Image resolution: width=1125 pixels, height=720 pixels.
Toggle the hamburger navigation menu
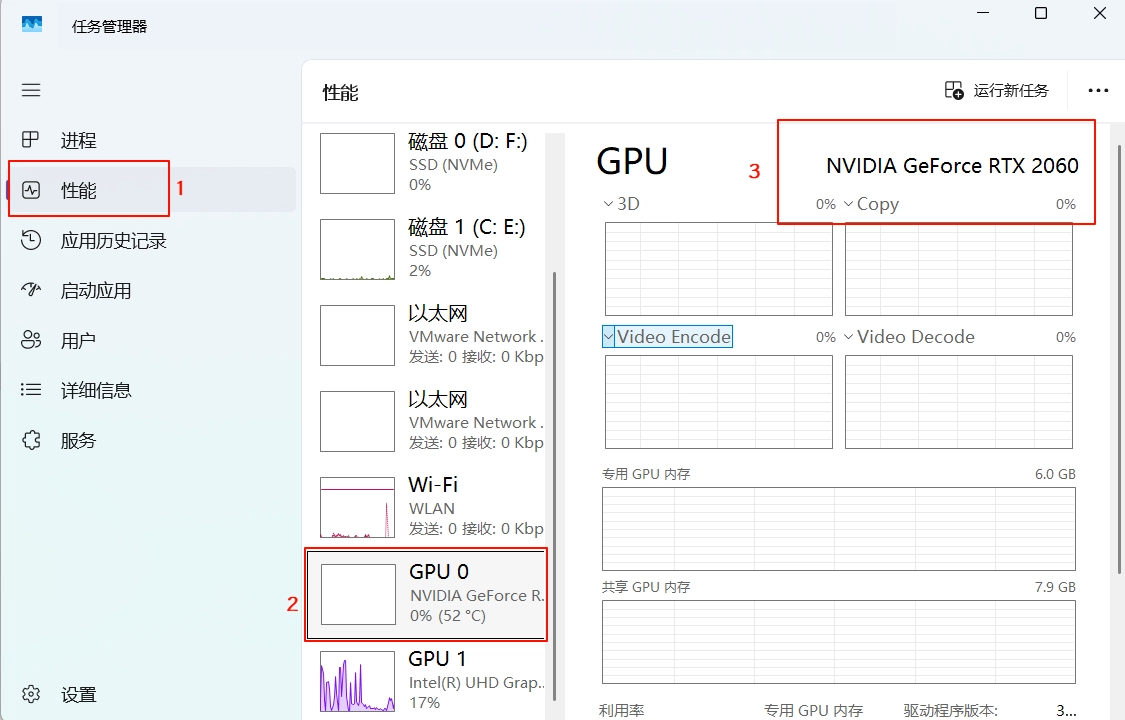(31, 90)
